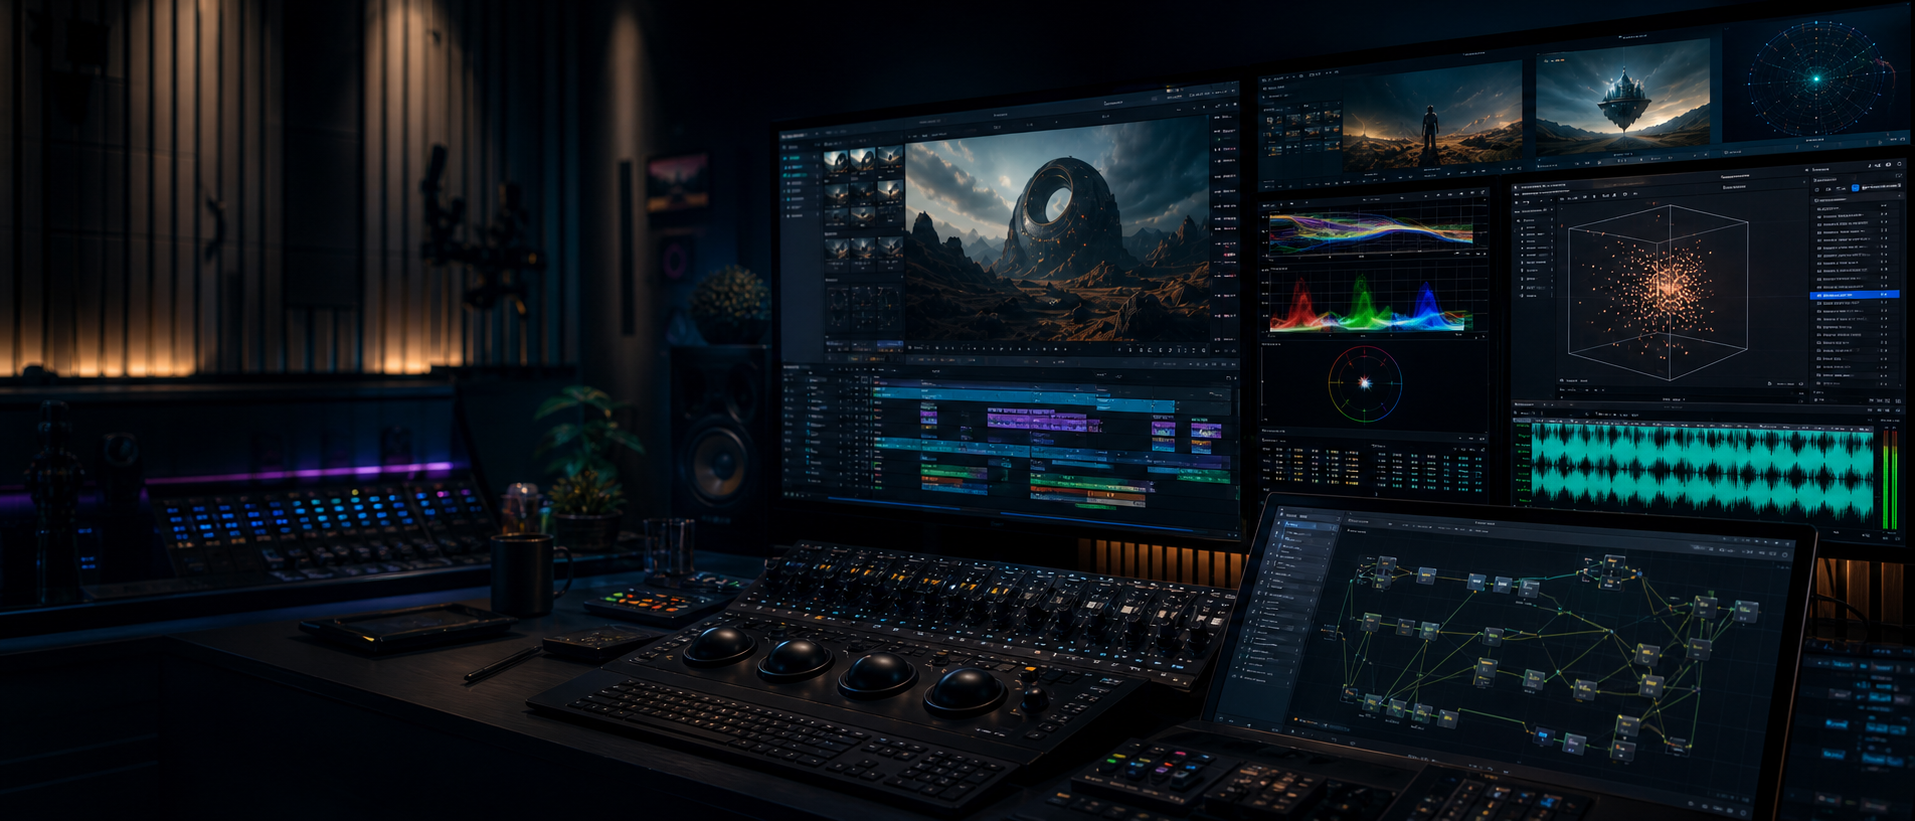Open the floating castle viewer clip

click(x=1622, y=98)
